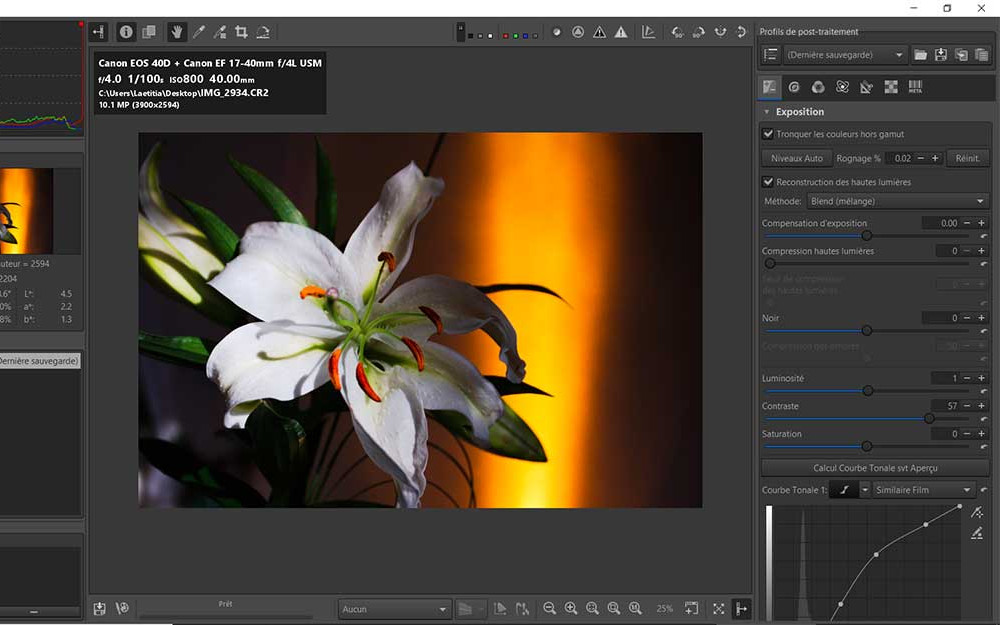Toggle the white background color square
The height and width of the screenshot is (625, 1000).
coord(490,36)
